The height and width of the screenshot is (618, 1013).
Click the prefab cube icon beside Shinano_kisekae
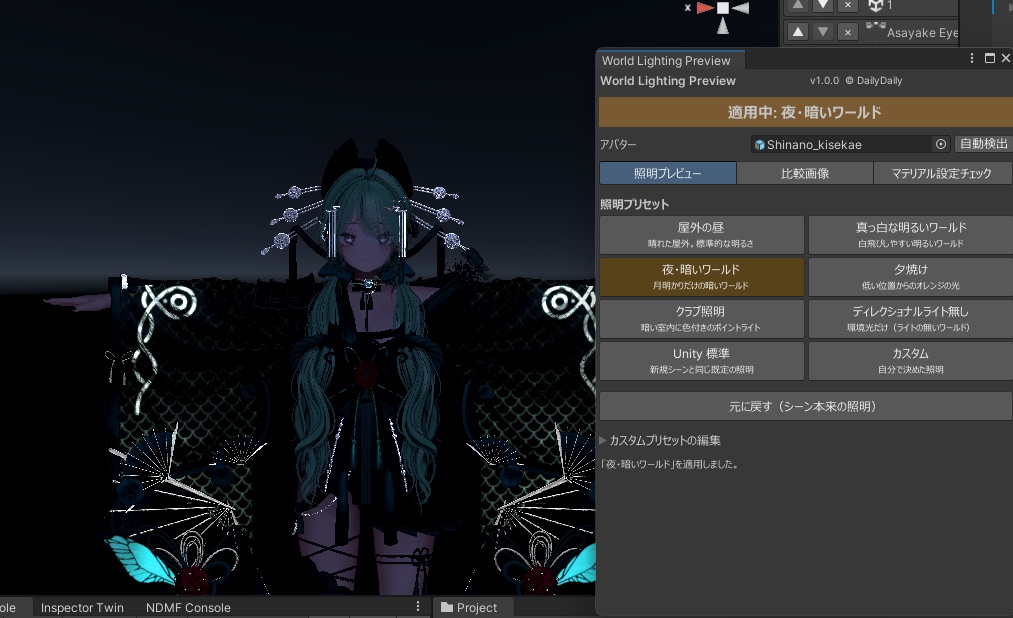coord(760,145)
